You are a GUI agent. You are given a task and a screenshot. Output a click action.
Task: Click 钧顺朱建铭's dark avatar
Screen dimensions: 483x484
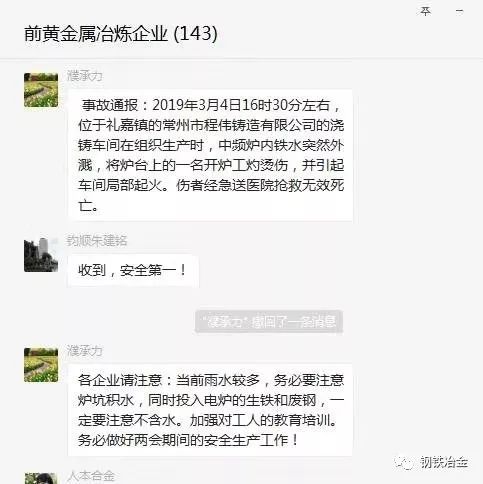click(41, 255)
